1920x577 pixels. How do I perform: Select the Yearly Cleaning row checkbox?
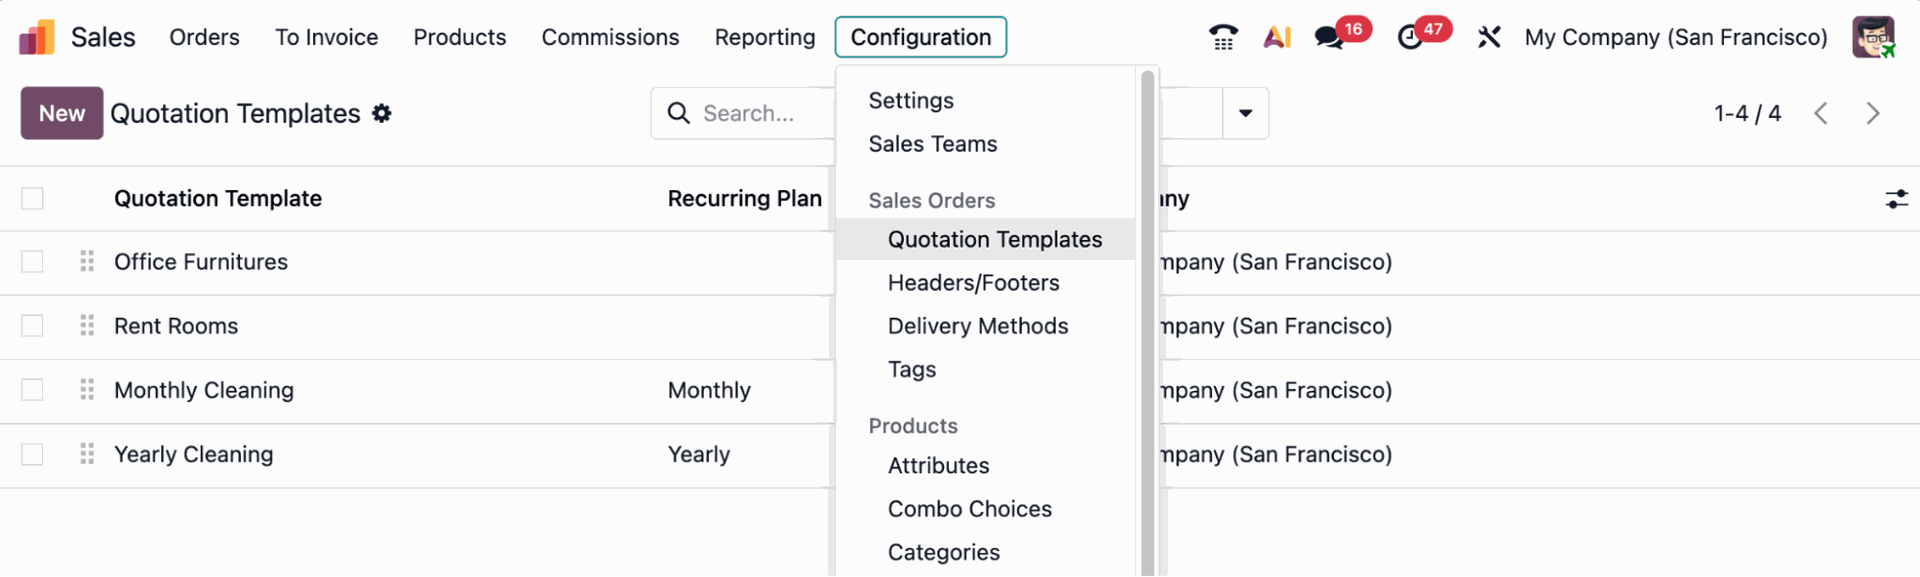click(33, 455)
